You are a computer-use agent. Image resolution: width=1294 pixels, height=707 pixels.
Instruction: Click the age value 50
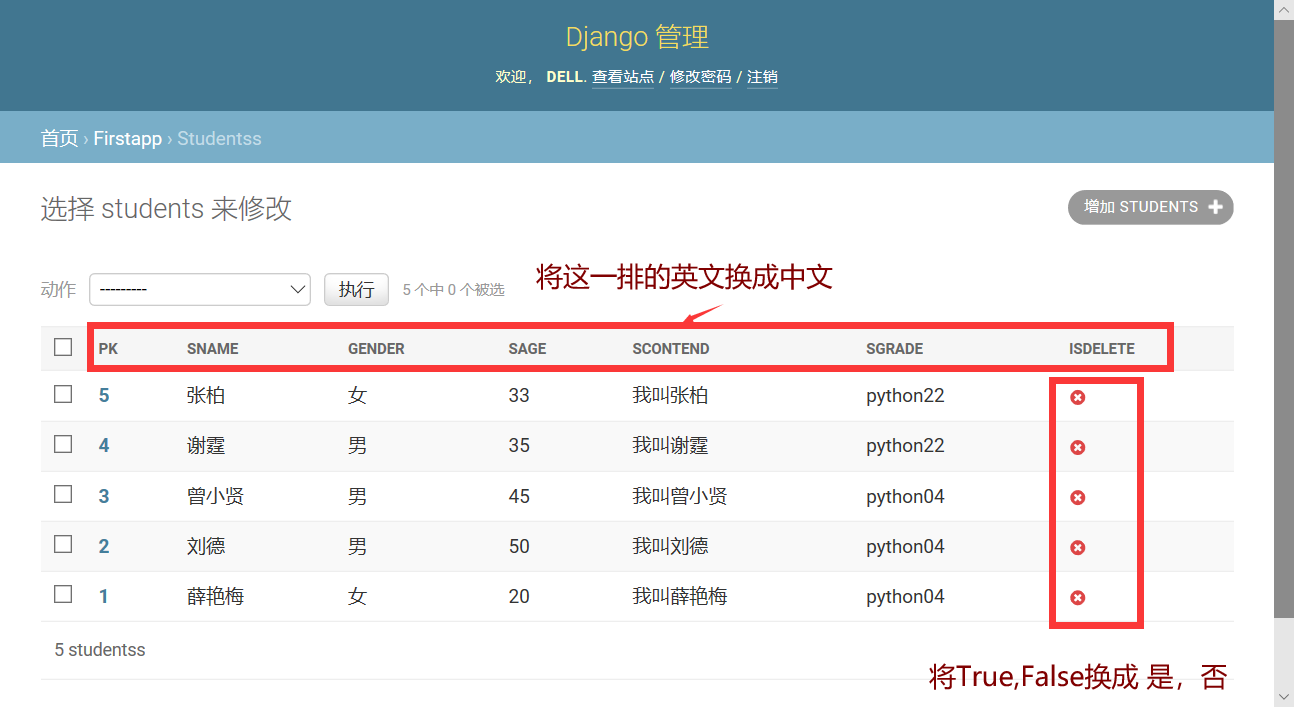point(519,546)
